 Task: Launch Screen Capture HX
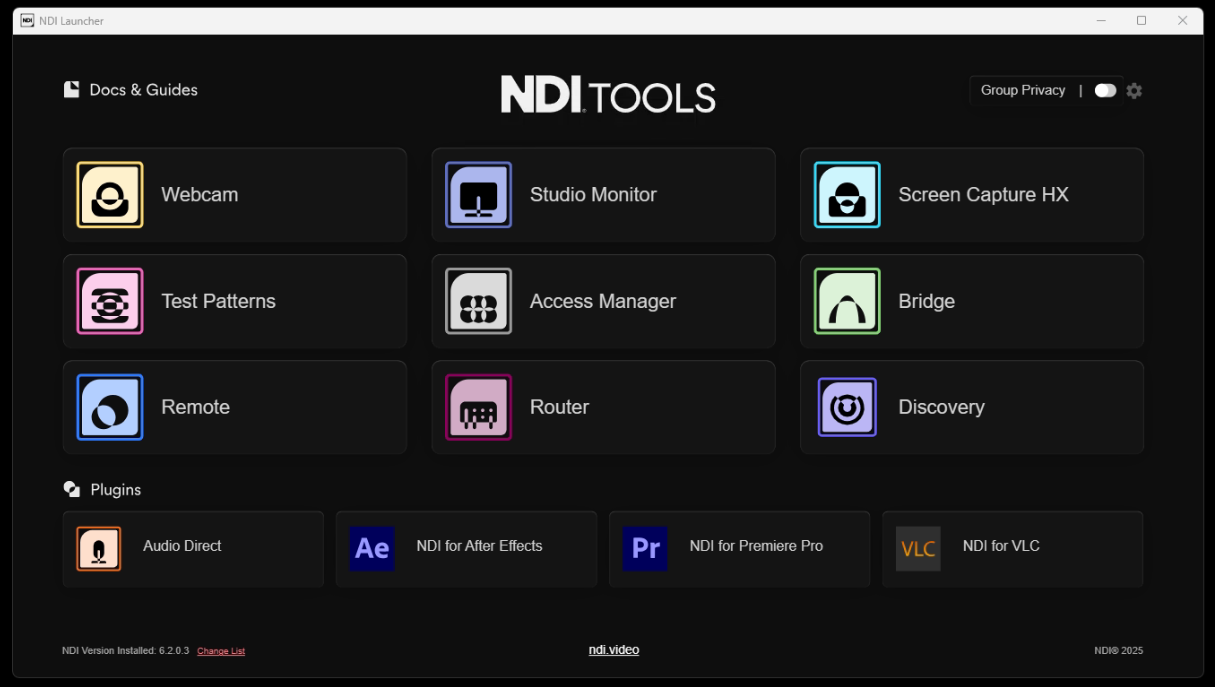(x=970, y=194)
